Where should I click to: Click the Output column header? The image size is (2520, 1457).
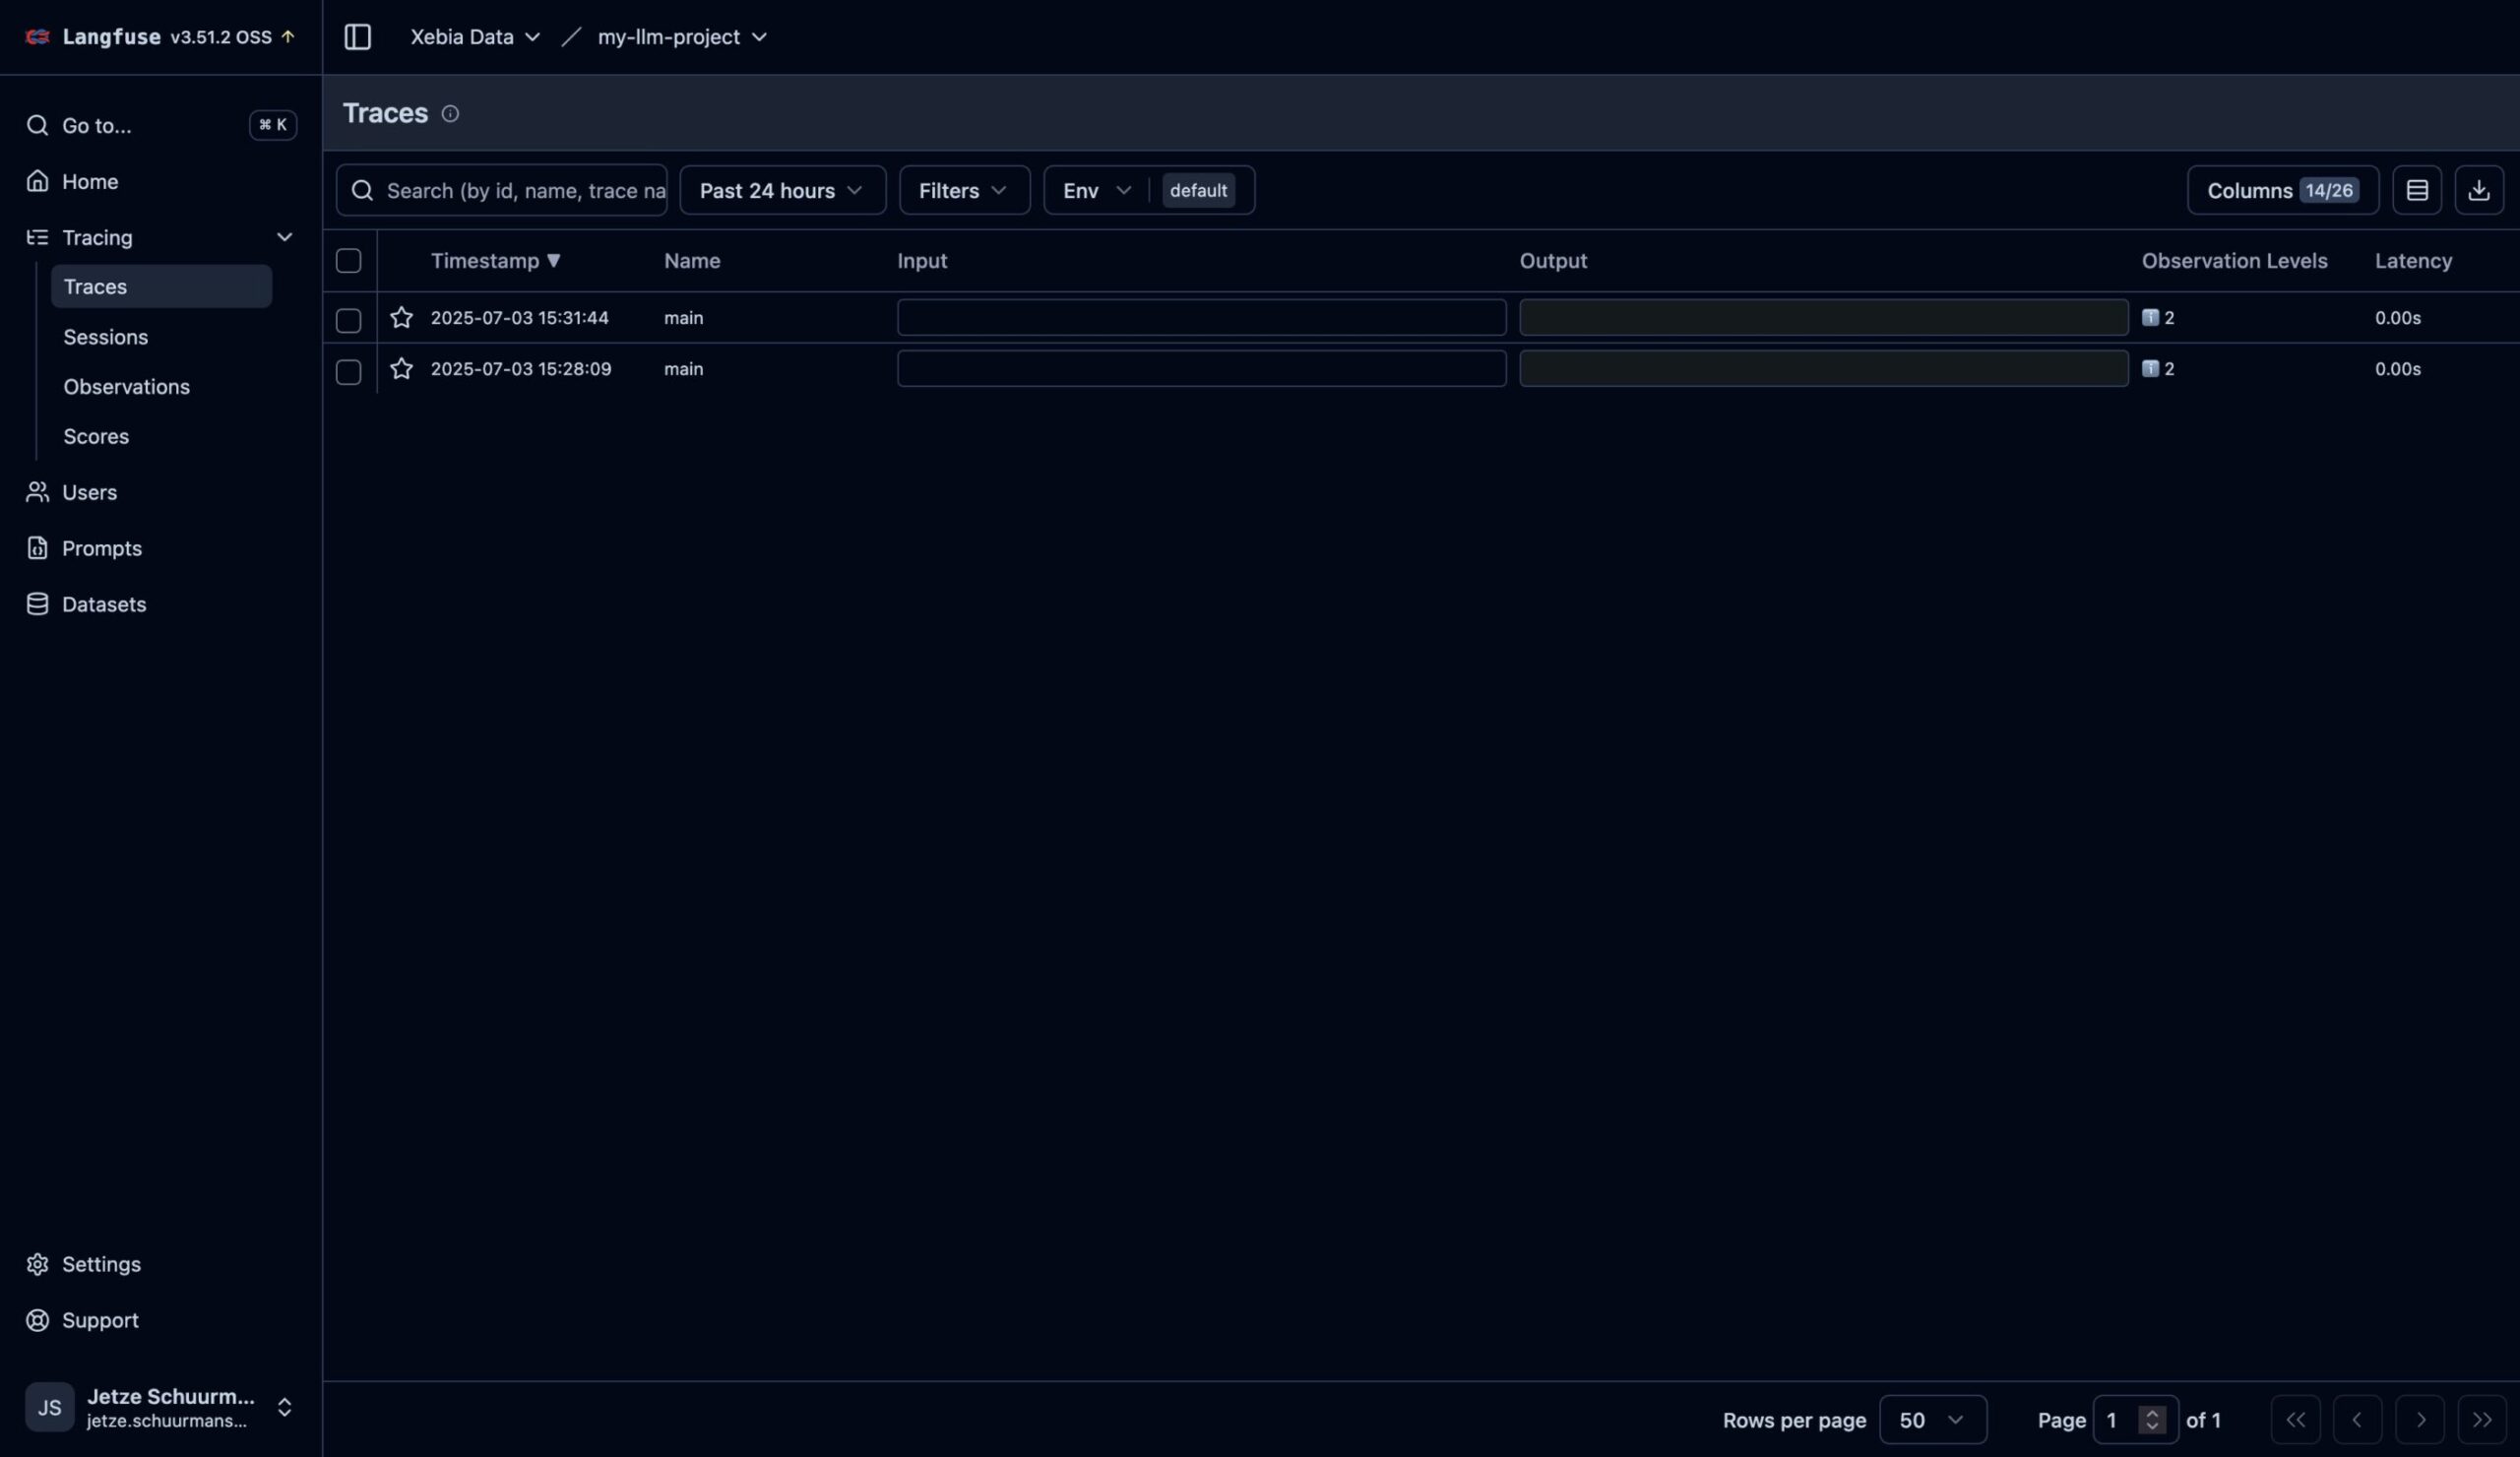pos(1553,261)
